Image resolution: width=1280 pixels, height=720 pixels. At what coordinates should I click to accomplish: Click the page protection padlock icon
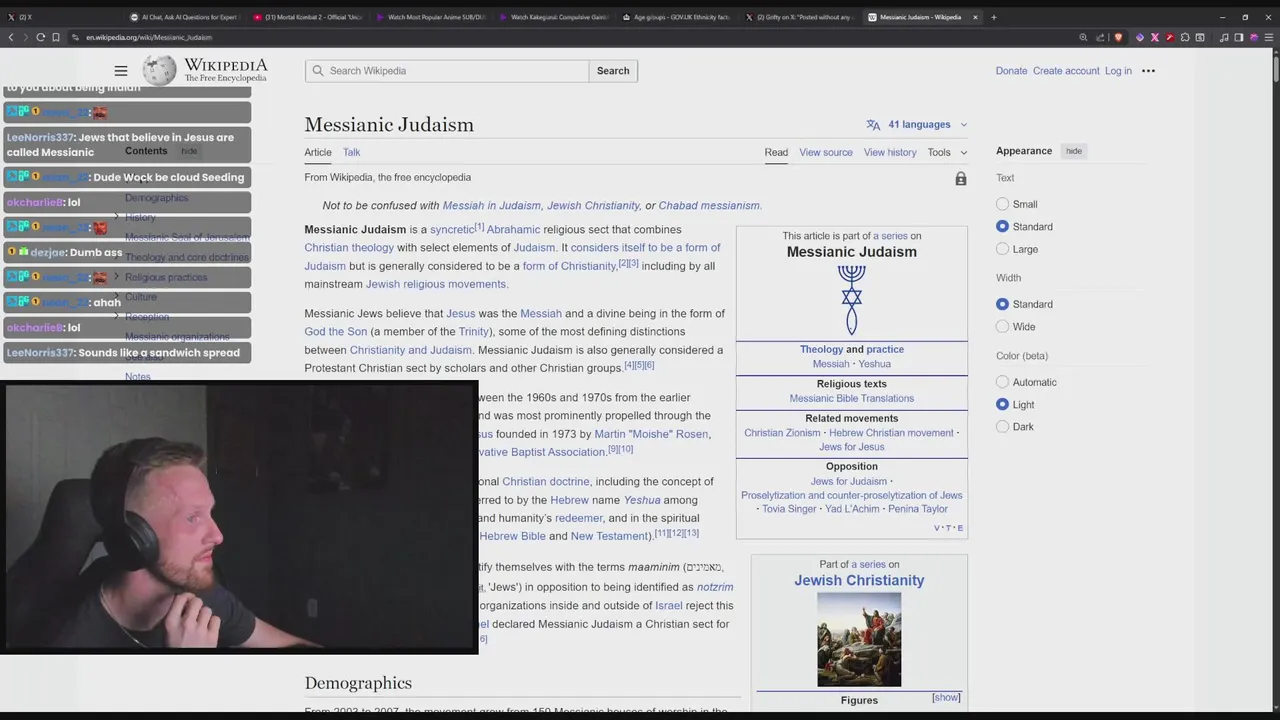(x=960, y=179)
